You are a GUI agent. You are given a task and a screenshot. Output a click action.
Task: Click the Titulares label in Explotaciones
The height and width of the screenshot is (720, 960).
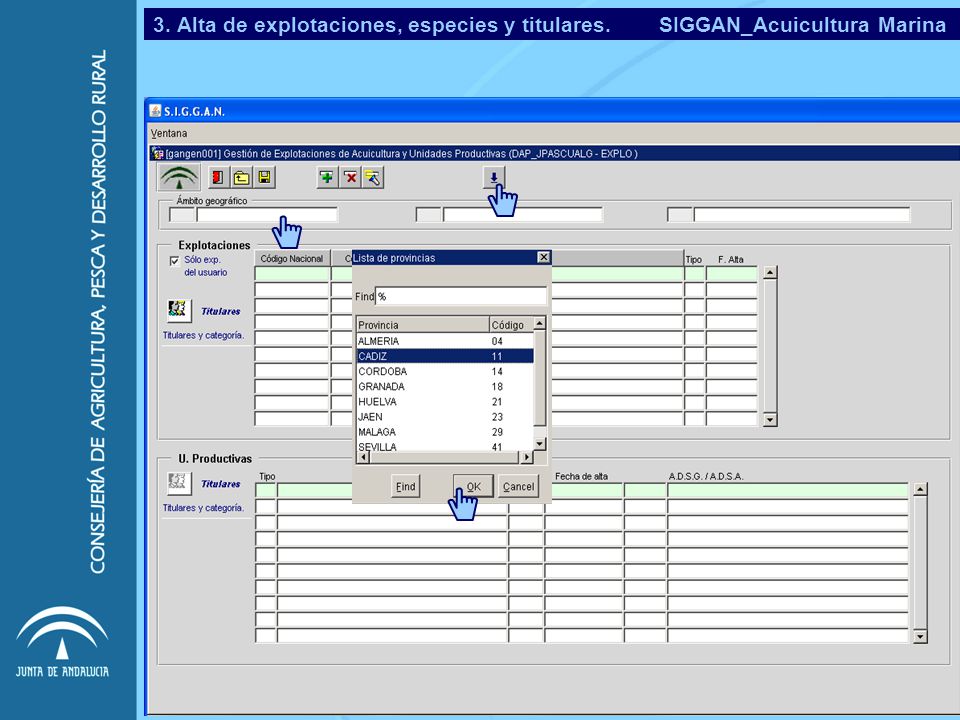tap(220, 312)
